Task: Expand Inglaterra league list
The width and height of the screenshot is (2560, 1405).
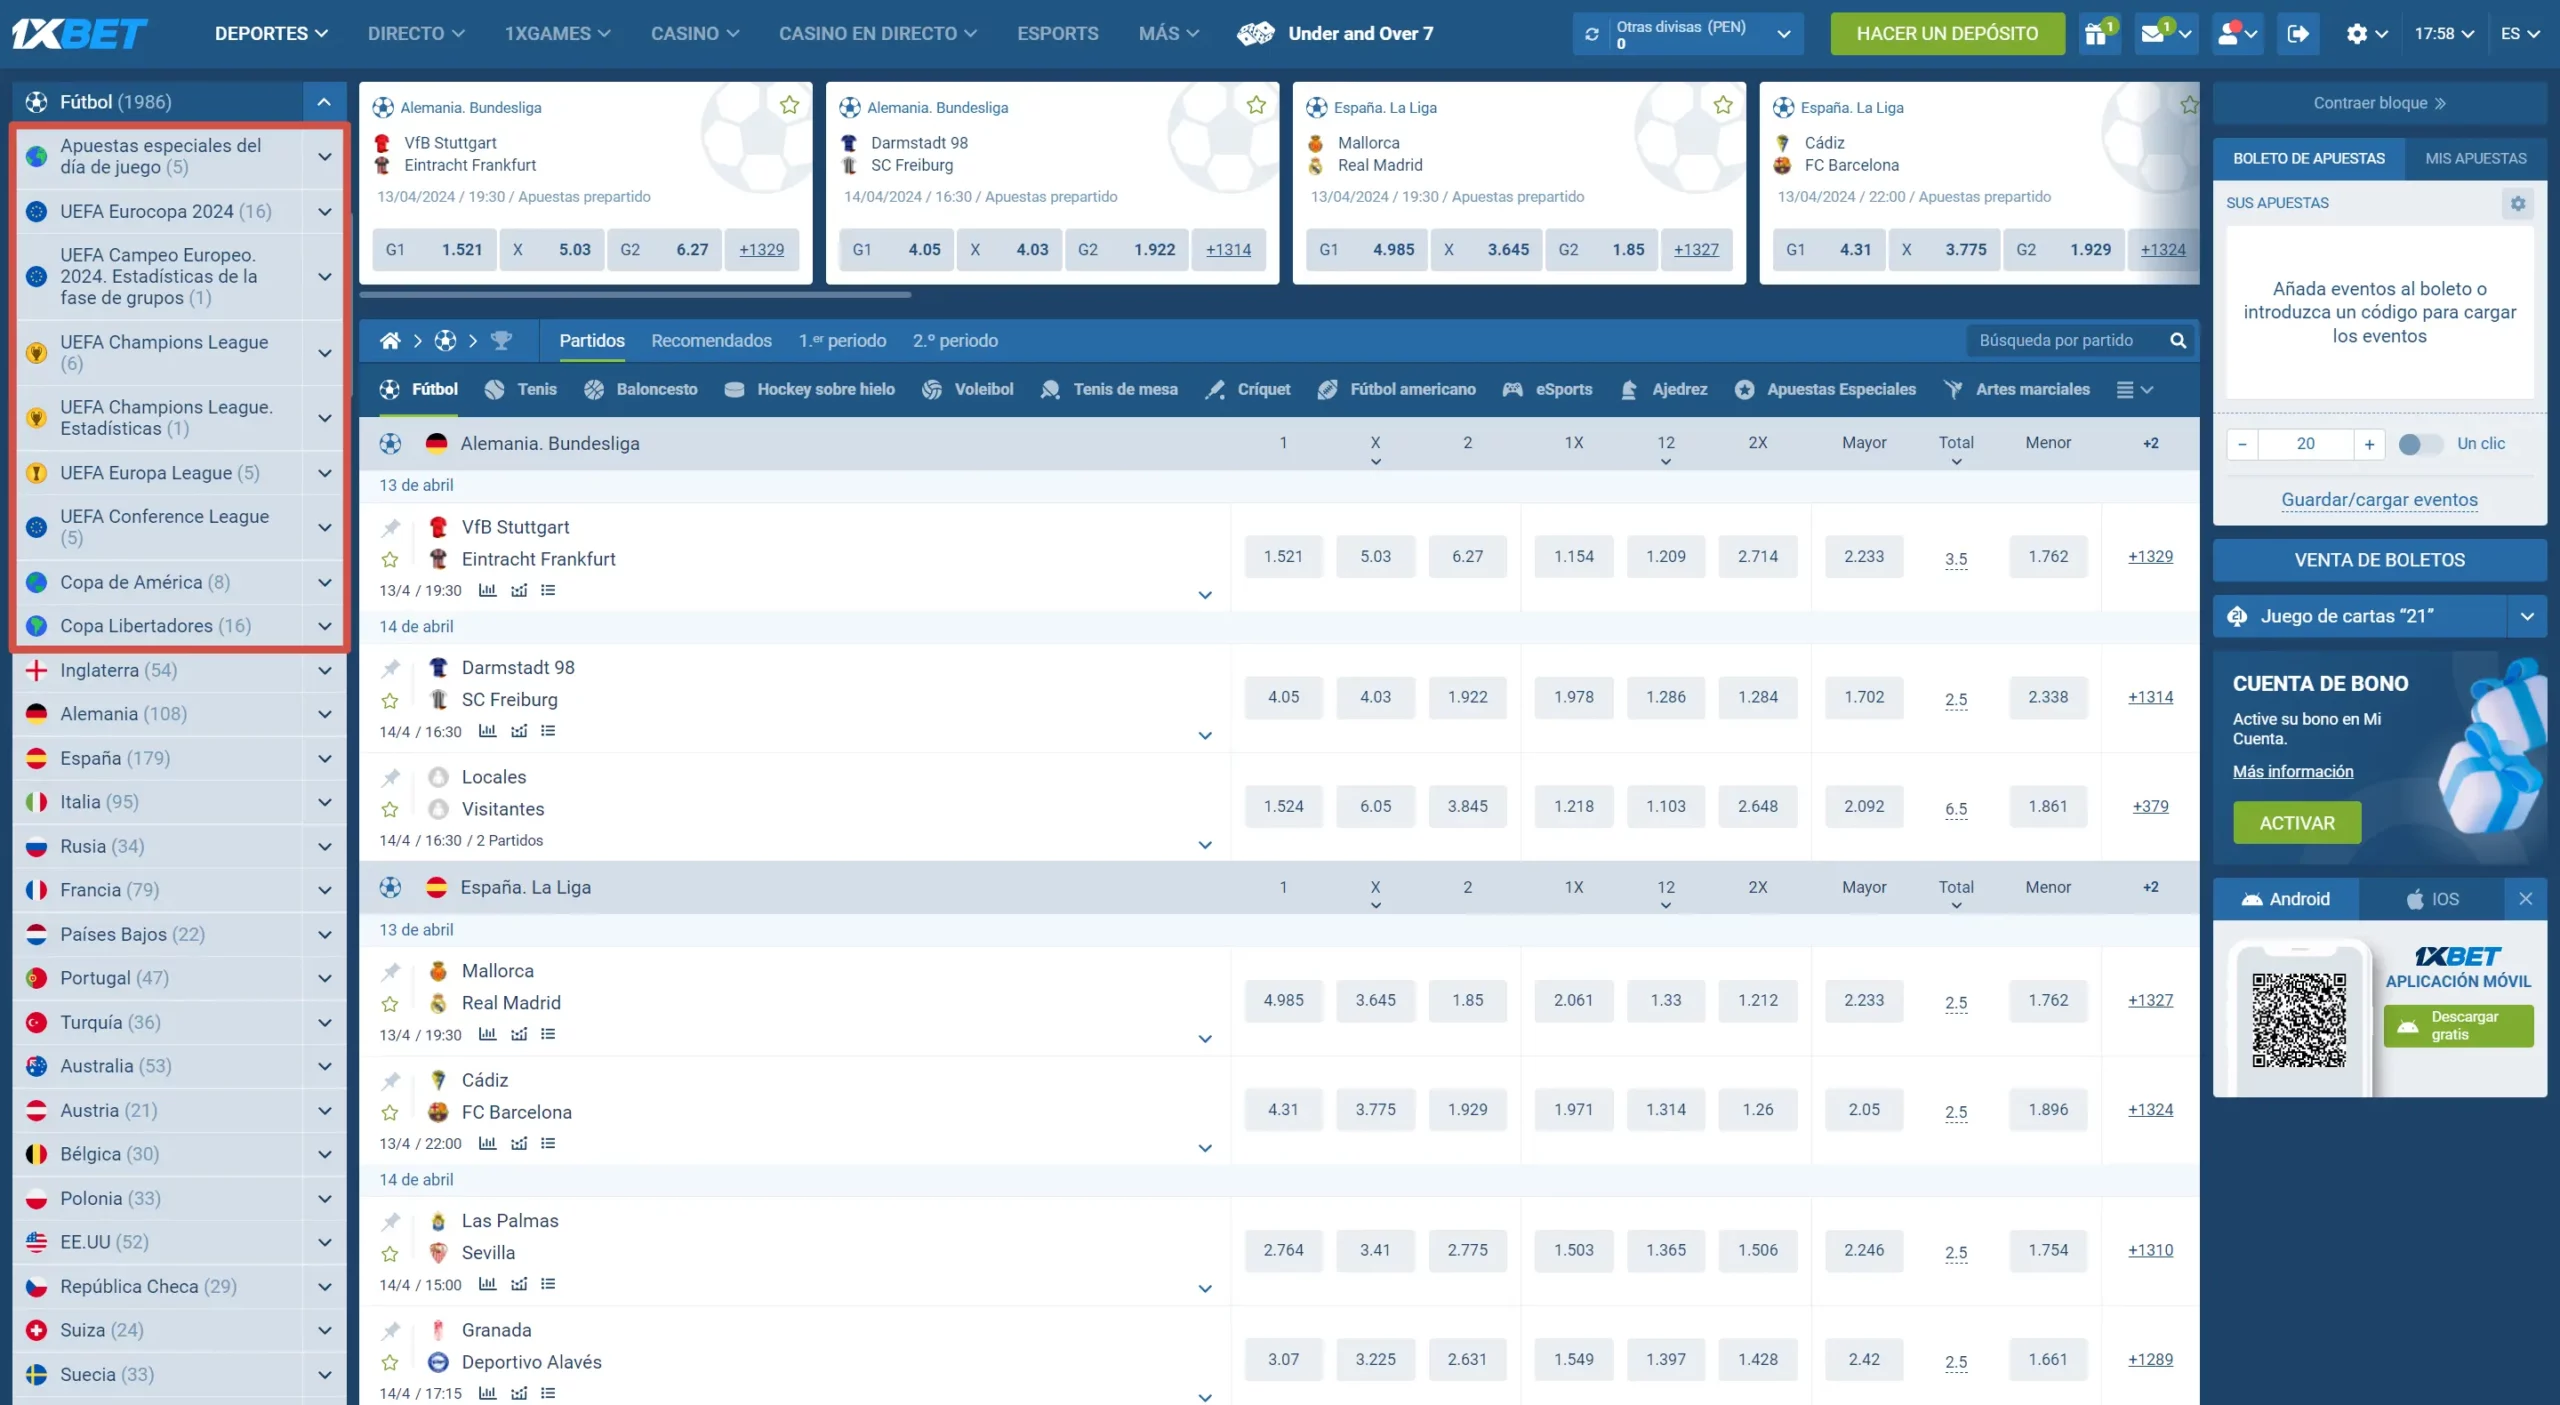Action: 324,671
